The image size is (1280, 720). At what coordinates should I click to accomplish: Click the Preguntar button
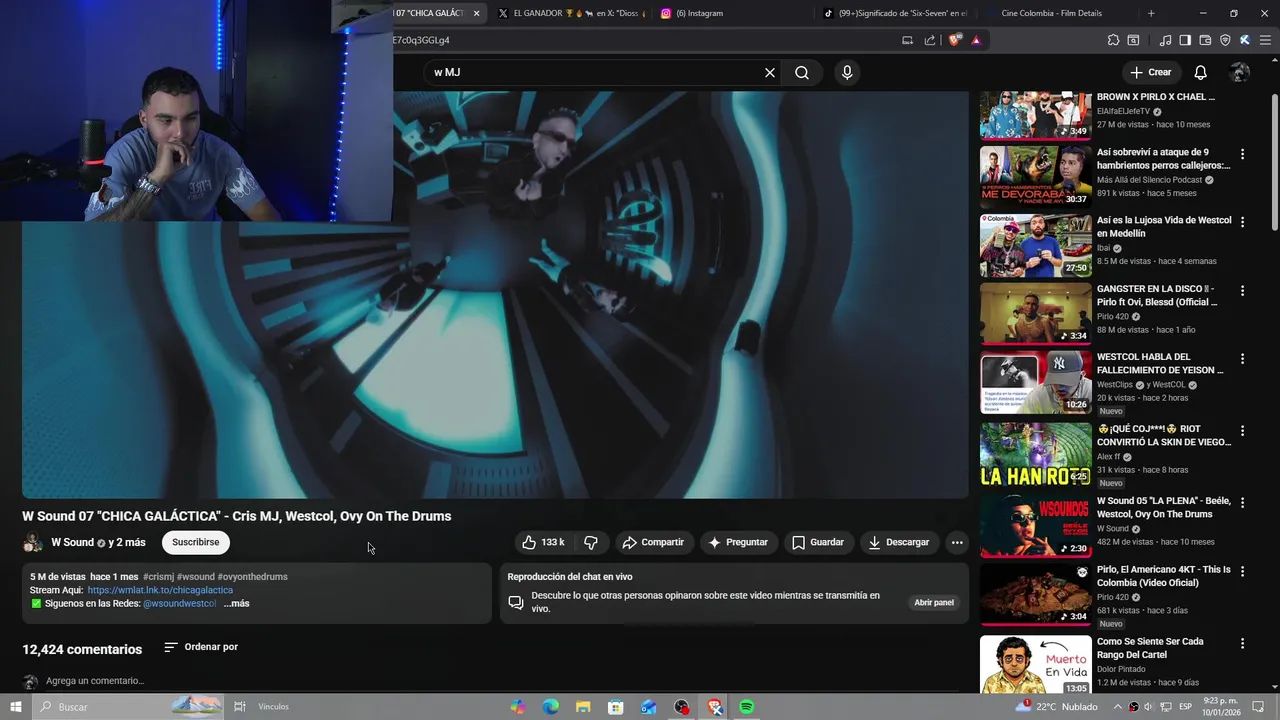pyautogui.click(x=738, y=542)
